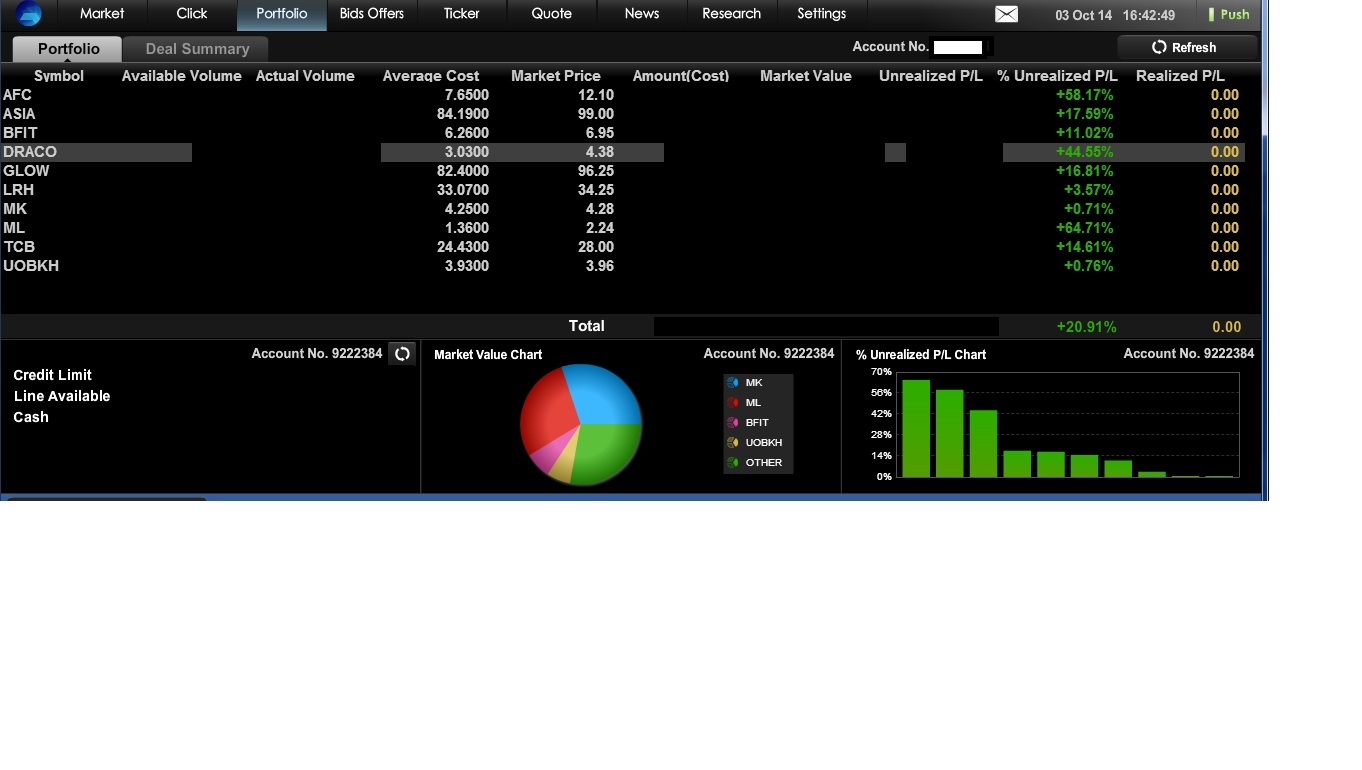1362x770 pixels.
Task: Click the Market Value column header
Action: point(806,76)
